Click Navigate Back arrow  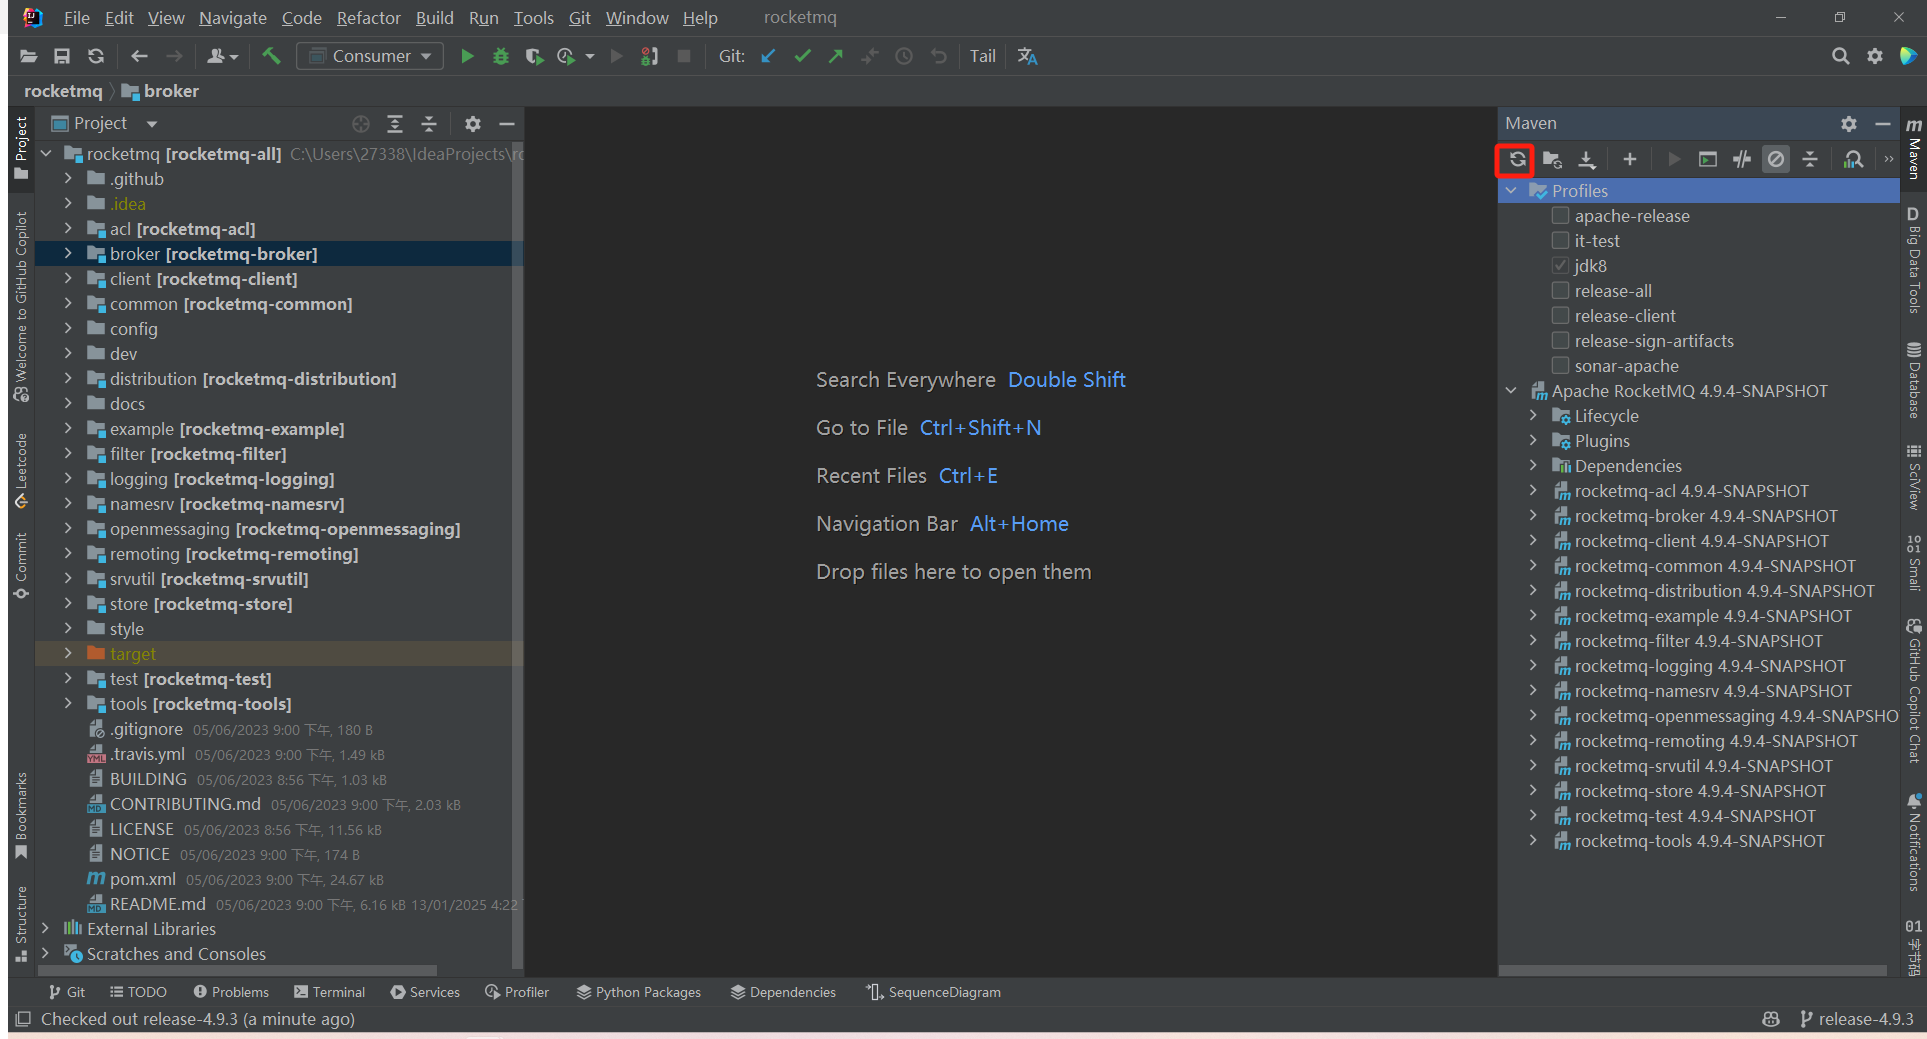(139, 56)
